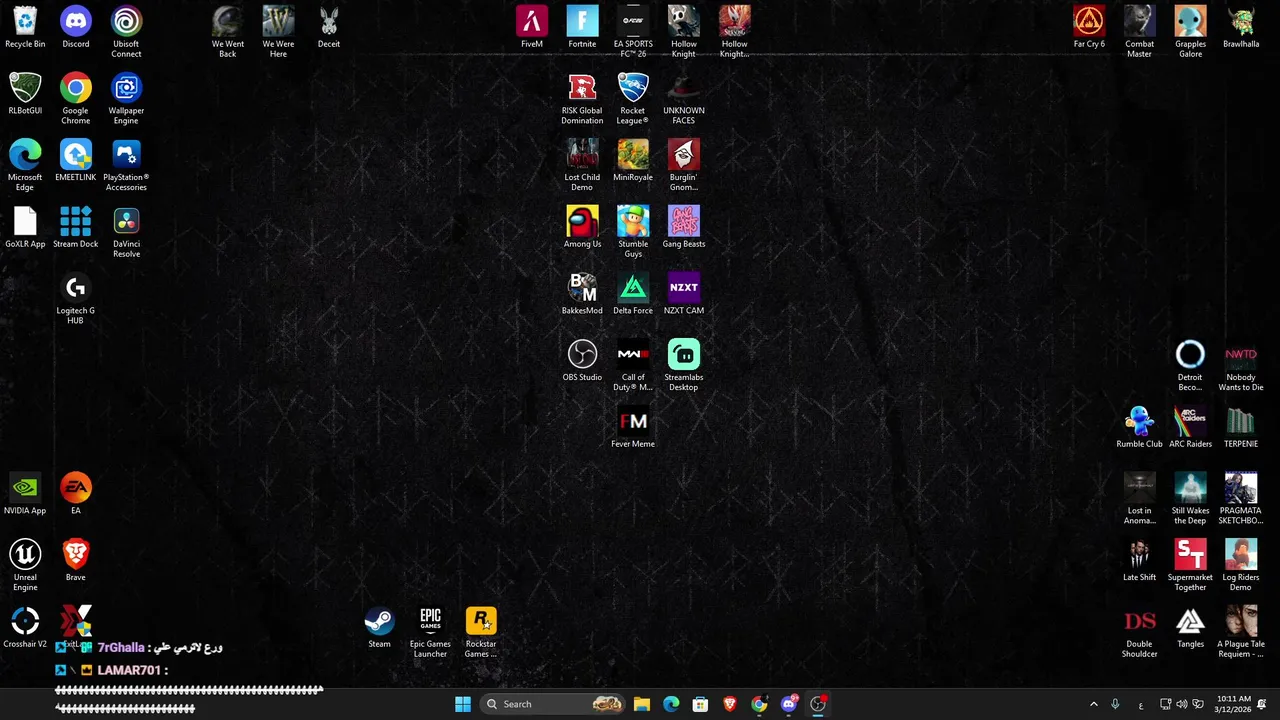Launch Brawlhalla from desktop
The height and width of the screenshot is (720, 1280).
1241,27
